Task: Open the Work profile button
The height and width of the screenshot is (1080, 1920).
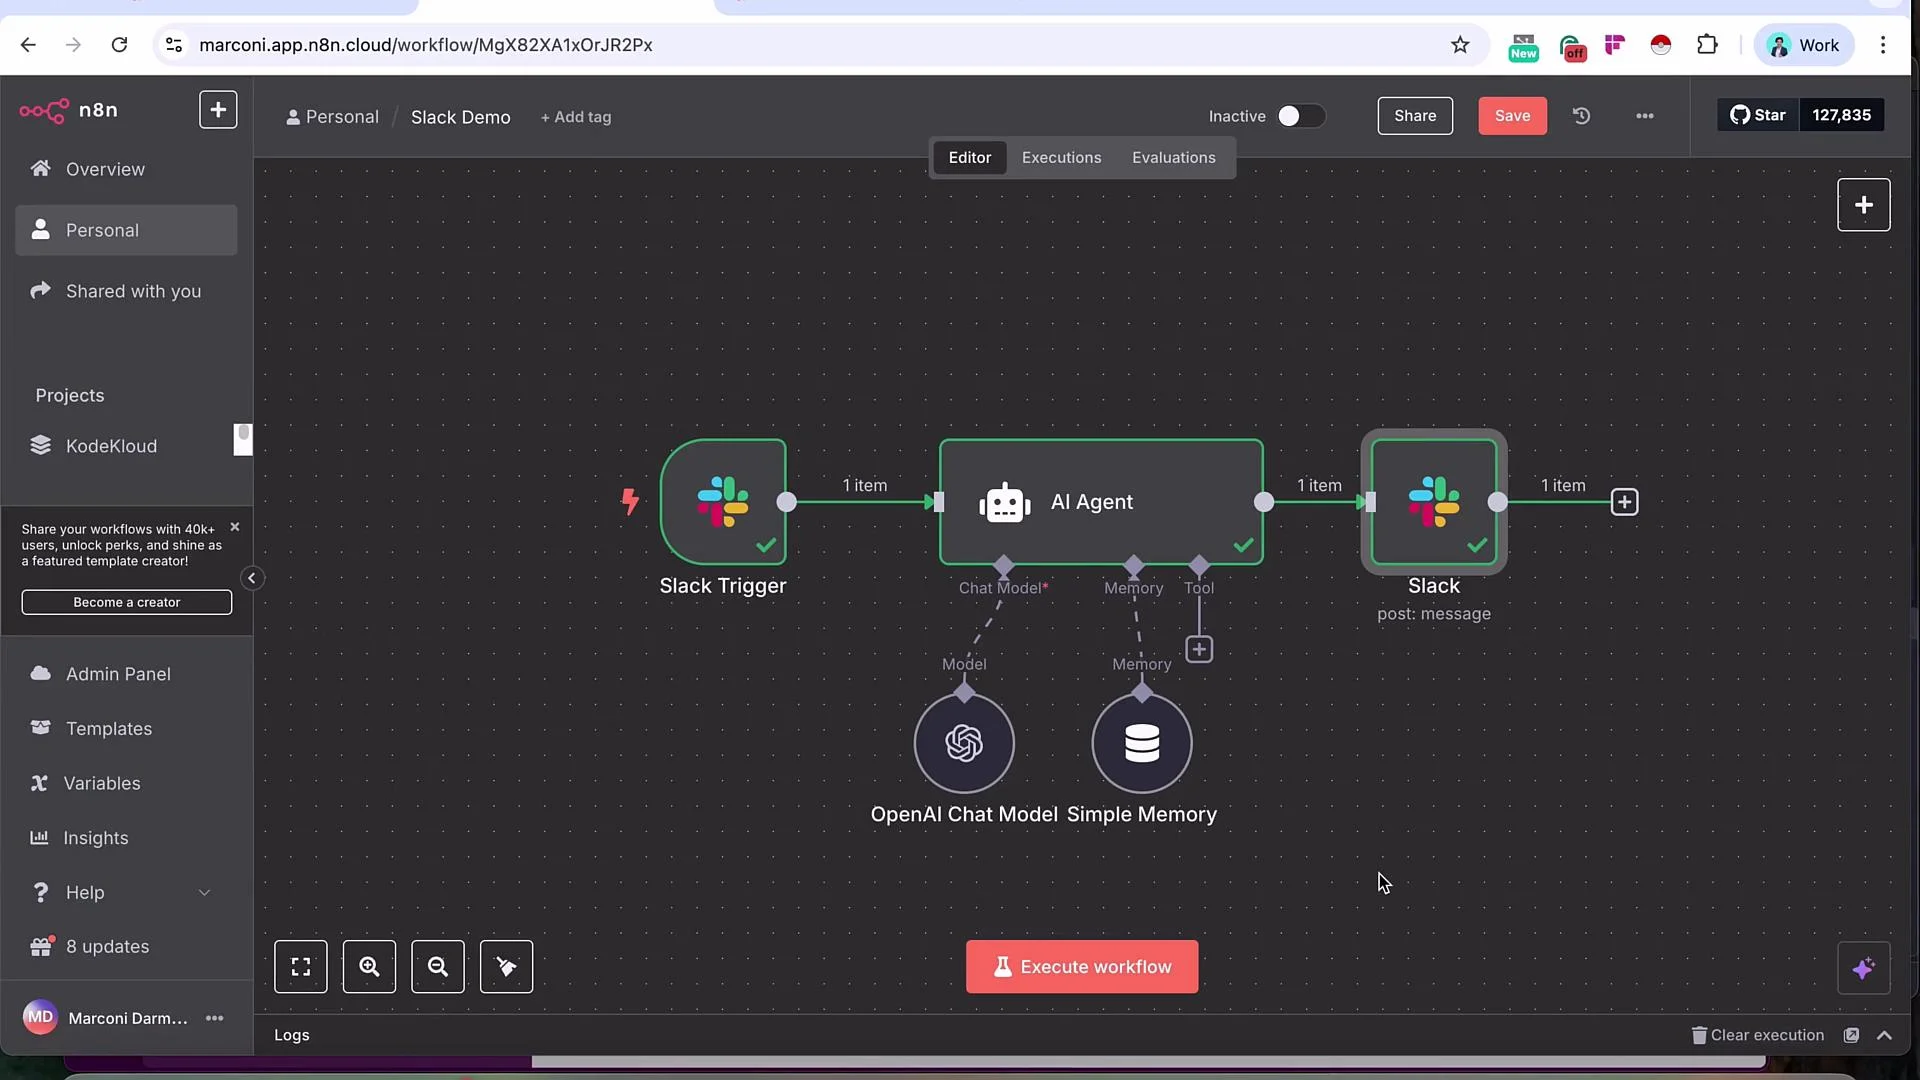Action: click(x=1804, y=45)
